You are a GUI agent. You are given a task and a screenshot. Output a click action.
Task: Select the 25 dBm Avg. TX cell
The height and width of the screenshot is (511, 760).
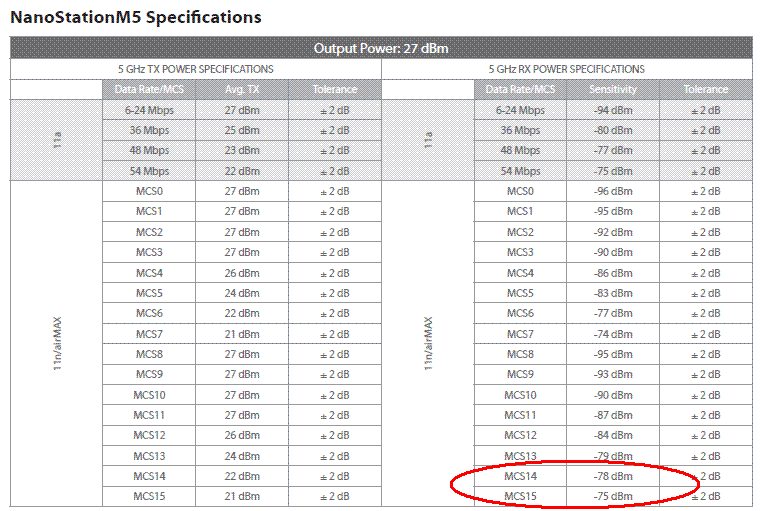[x=241, y=130]
